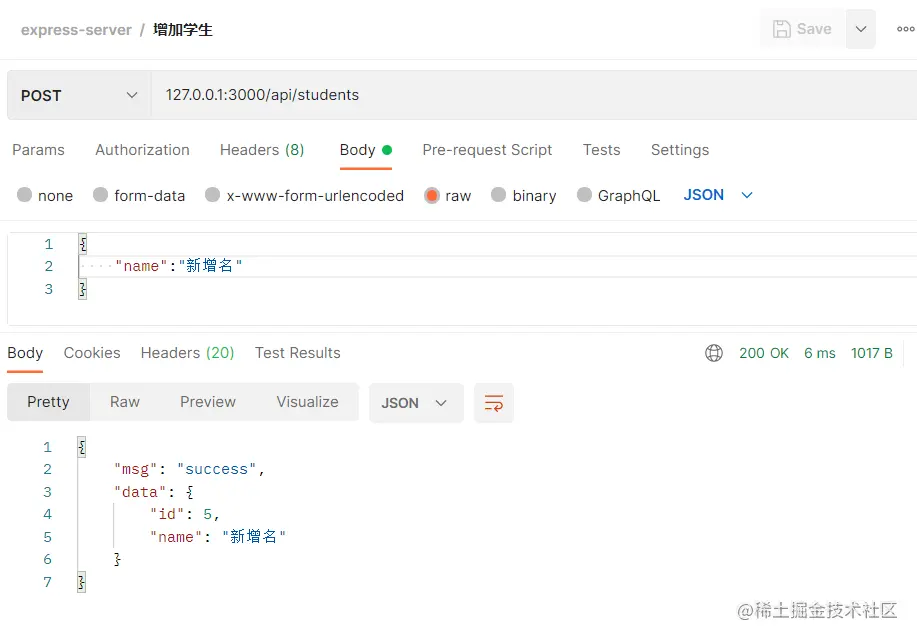Open the Authorization tab

pos(142,150)
